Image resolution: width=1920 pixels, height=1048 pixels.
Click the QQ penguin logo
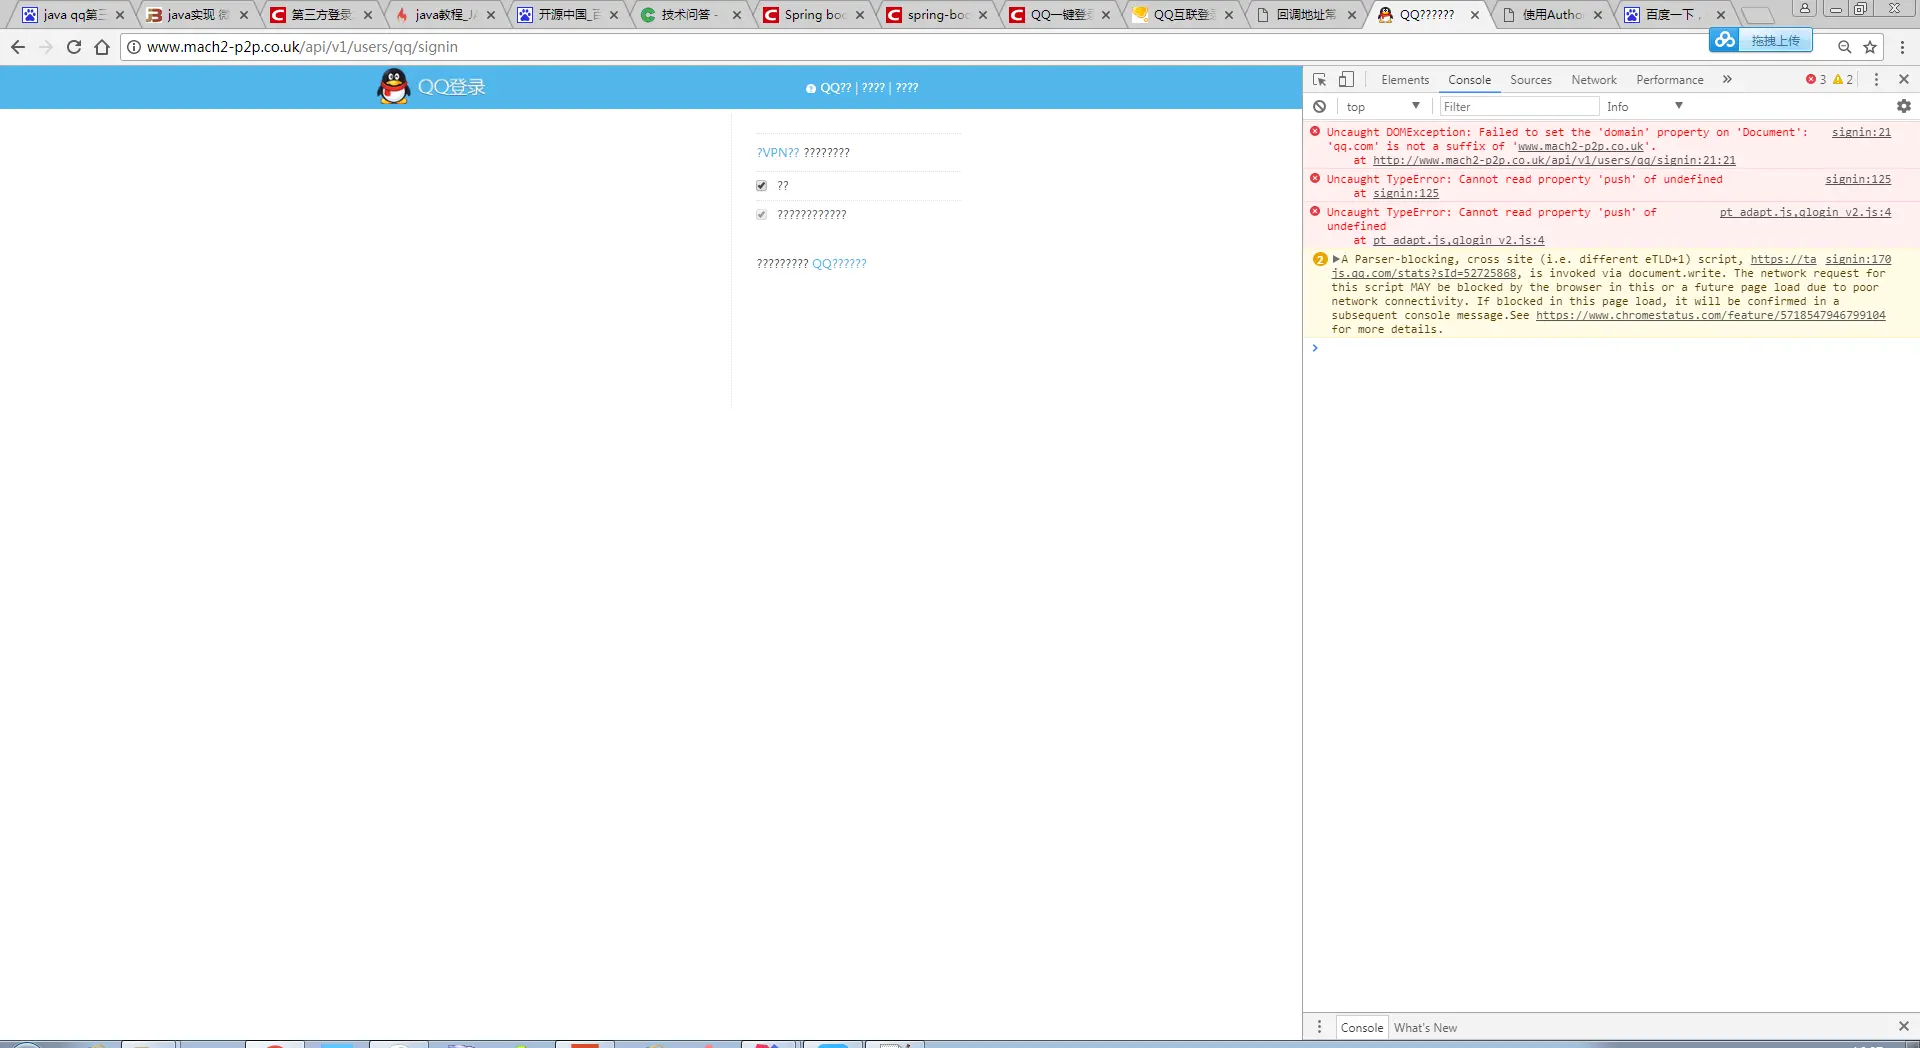(394, 87)
